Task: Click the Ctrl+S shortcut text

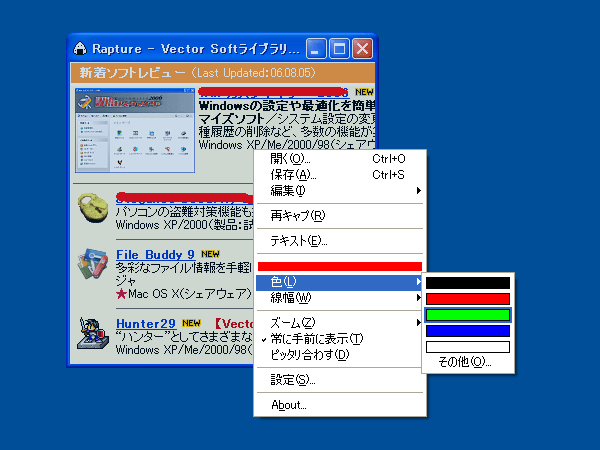Action: 388,175
